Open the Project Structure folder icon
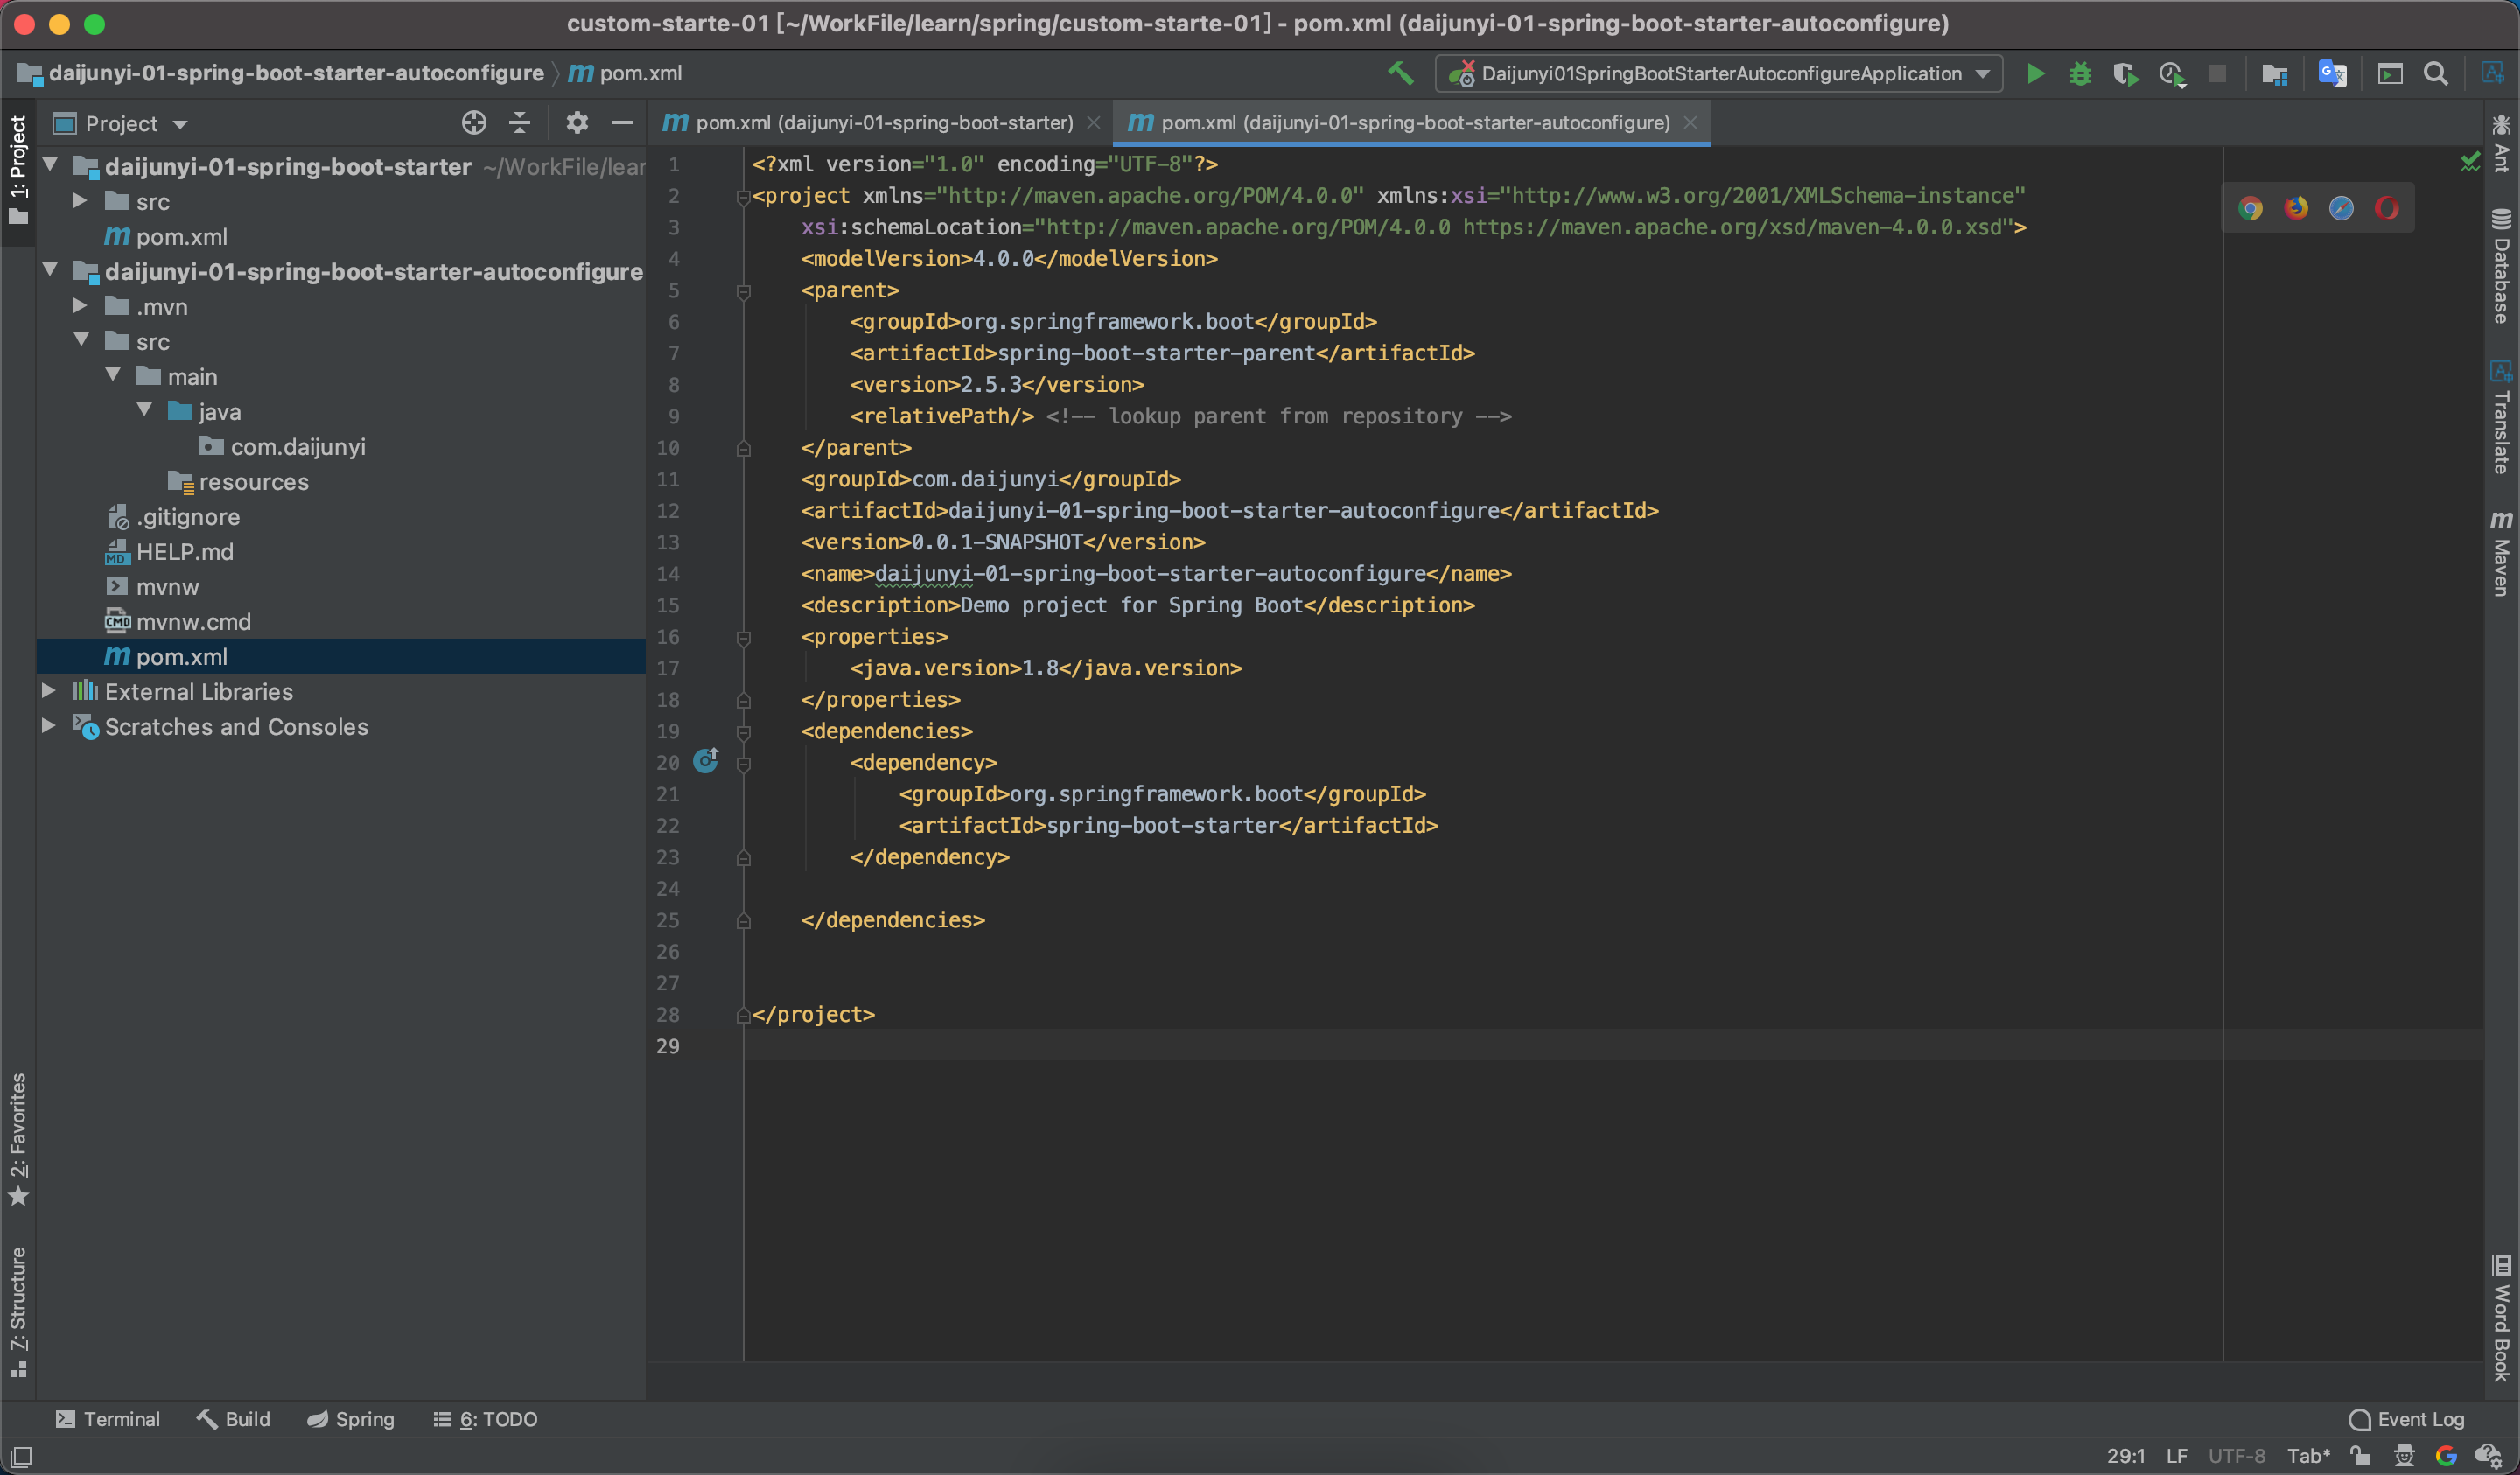 click(x=2275, y=74)
